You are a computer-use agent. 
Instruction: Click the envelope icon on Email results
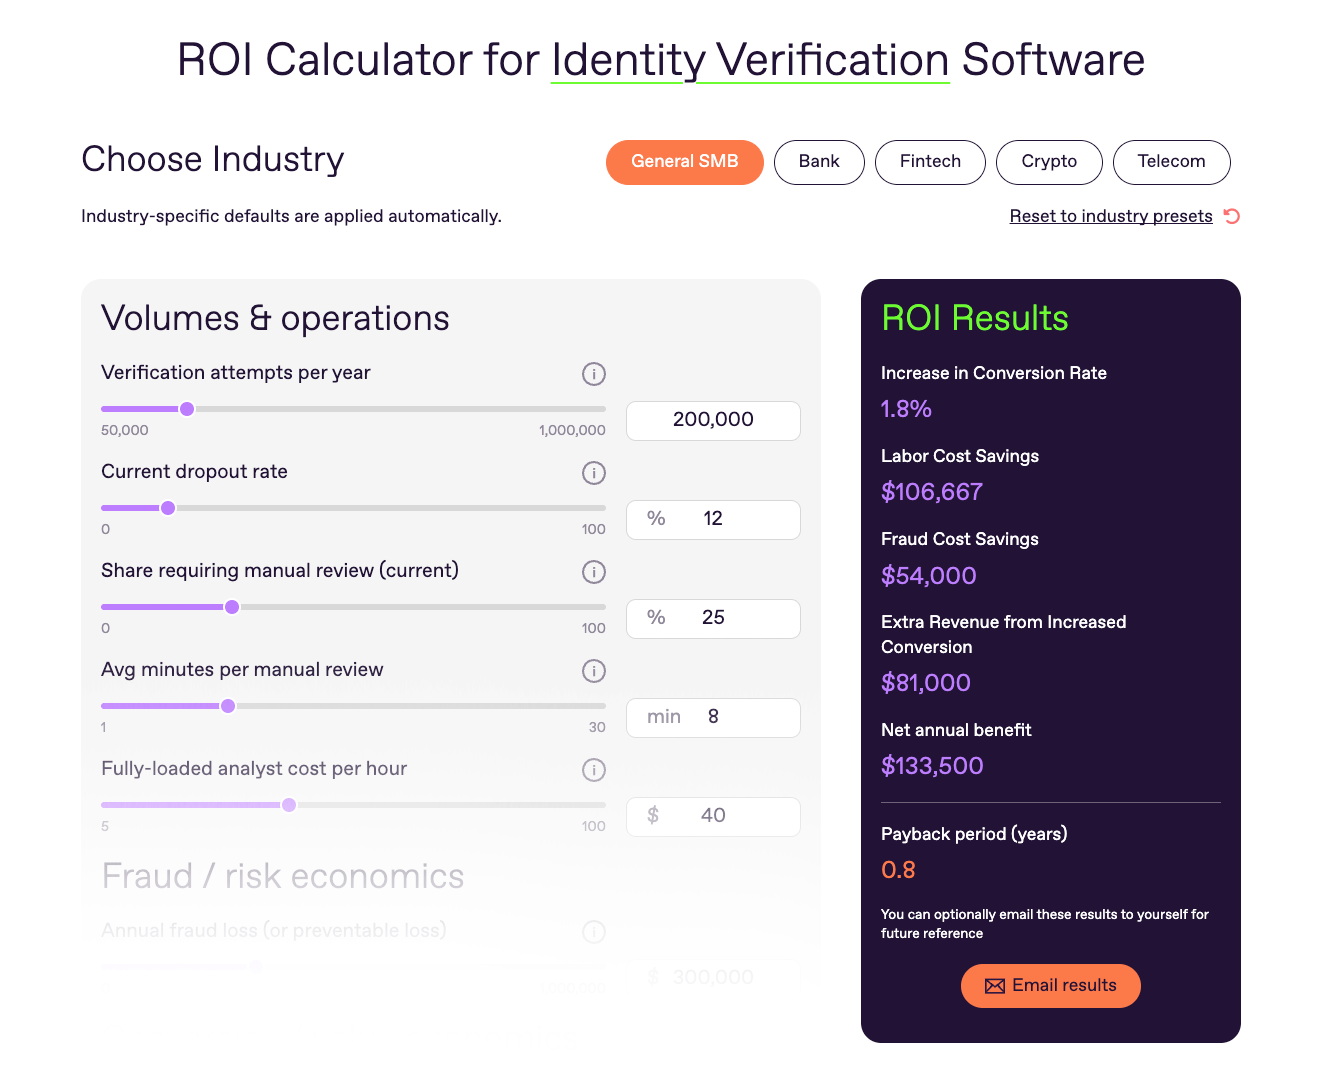[995, 985]
